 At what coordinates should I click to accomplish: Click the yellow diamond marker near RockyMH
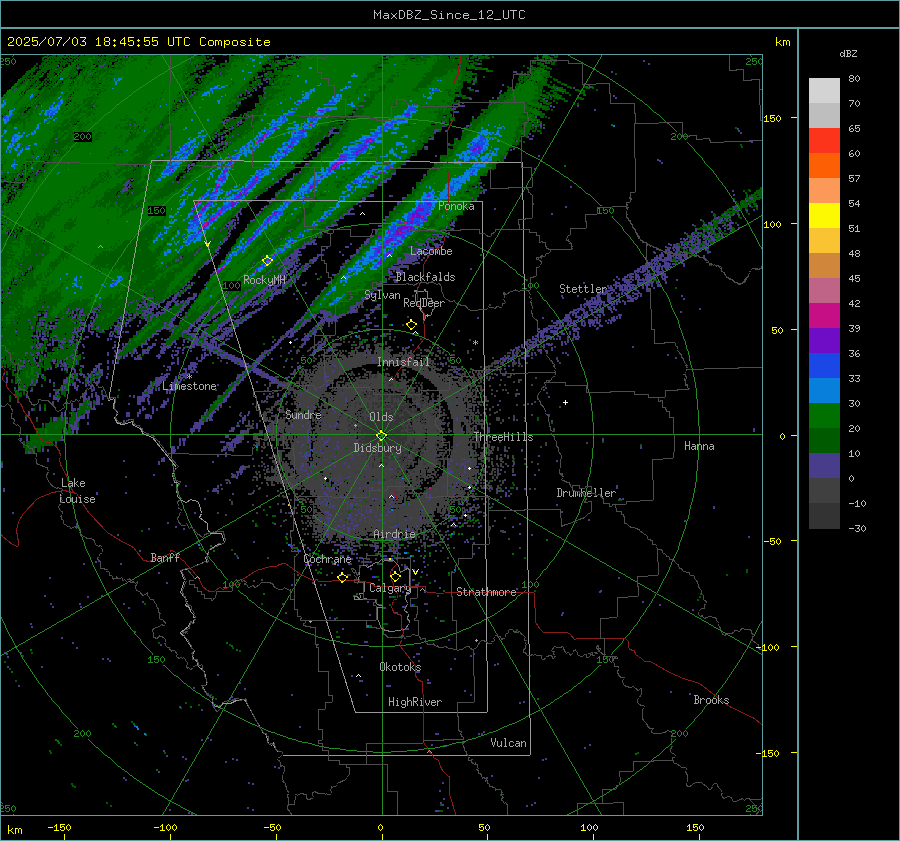pos(267,261)
